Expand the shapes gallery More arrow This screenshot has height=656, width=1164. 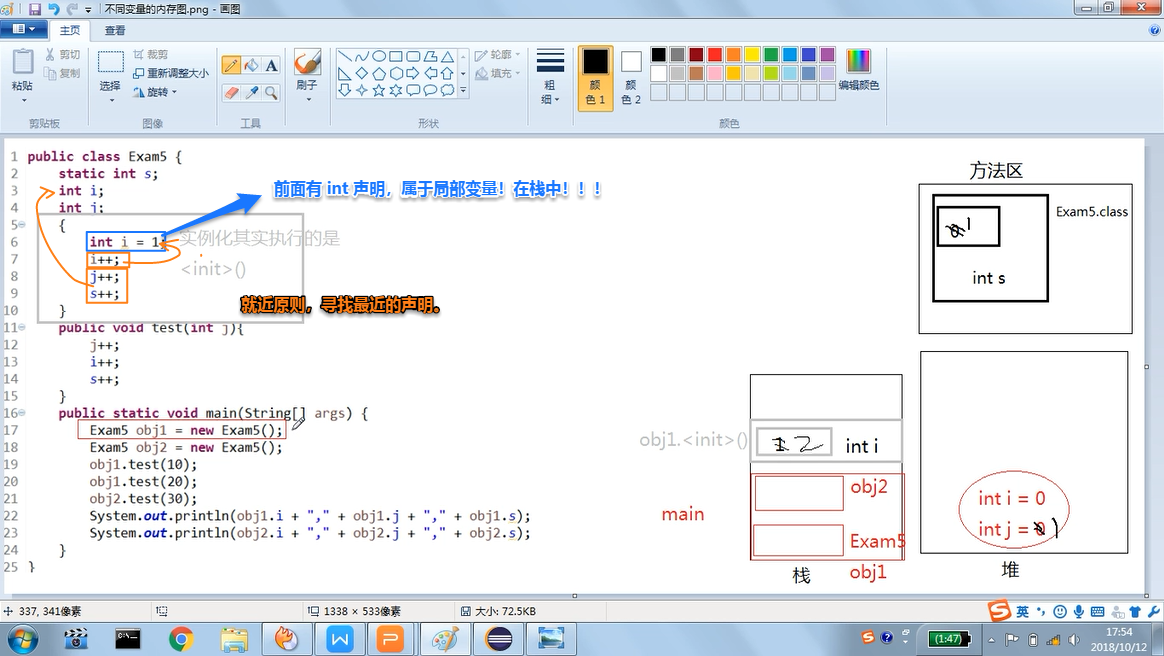463,91
